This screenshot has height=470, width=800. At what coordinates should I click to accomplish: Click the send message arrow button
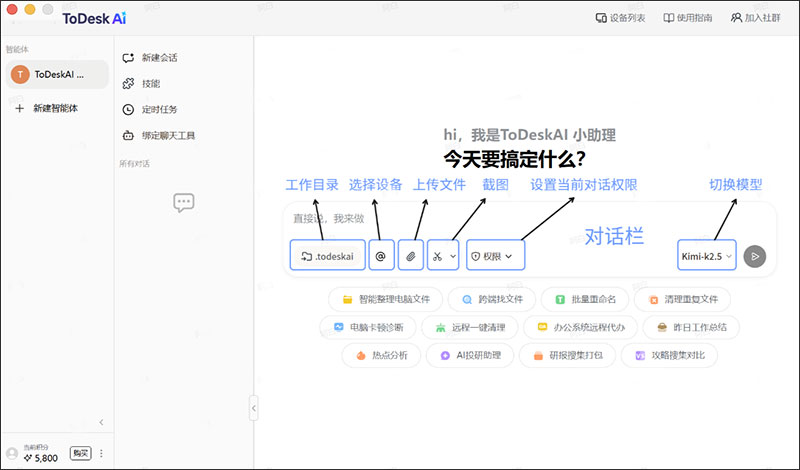(x=755, y=256)
